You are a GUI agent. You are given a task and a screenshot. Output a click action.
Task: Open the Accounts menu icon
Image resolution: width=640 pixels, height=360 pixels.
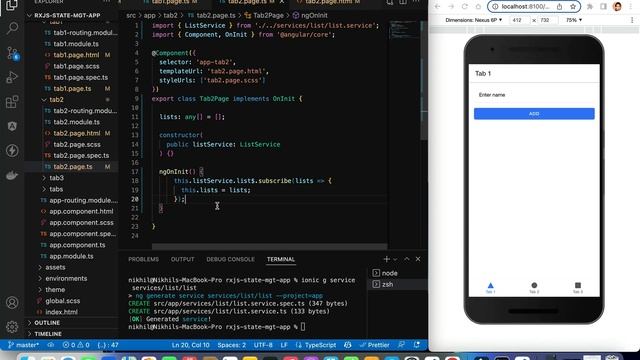pyautogui.click(x=12, y=302)
